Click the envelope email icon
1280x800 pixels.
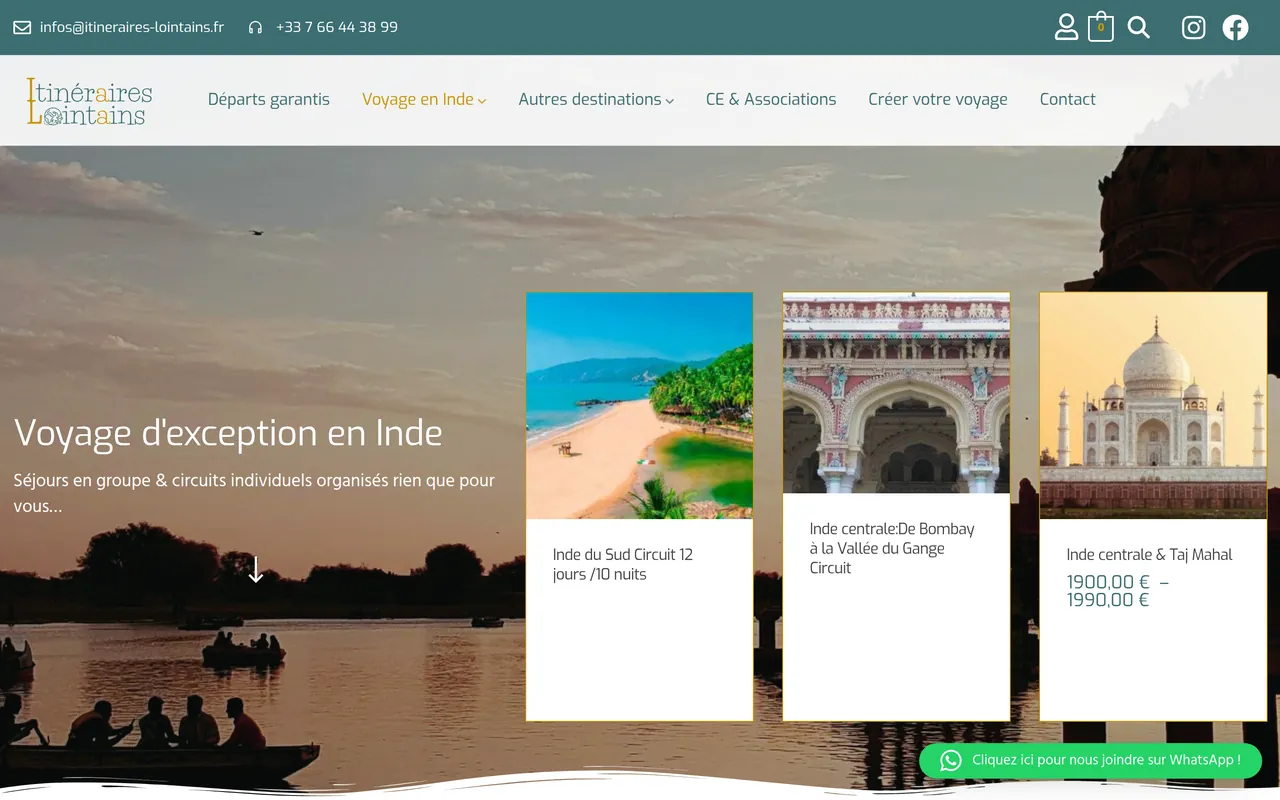pos(22,28)
